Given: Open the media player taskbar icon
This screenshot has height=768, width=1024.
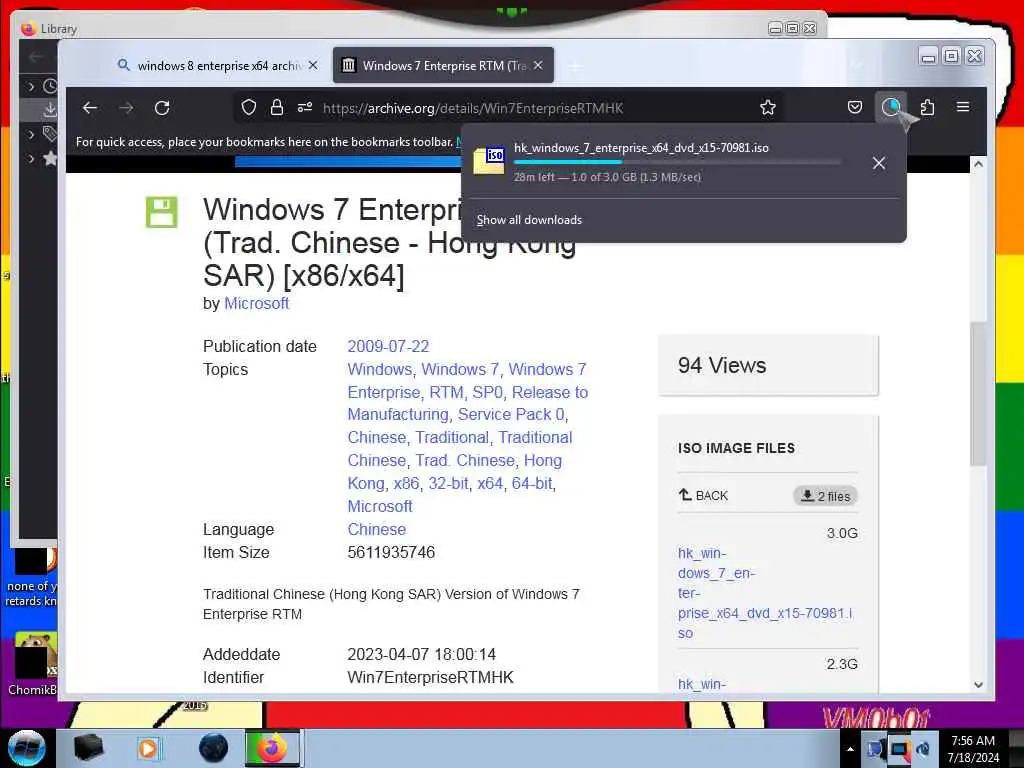Looking at the screenshot, I should tap(148, 748).
